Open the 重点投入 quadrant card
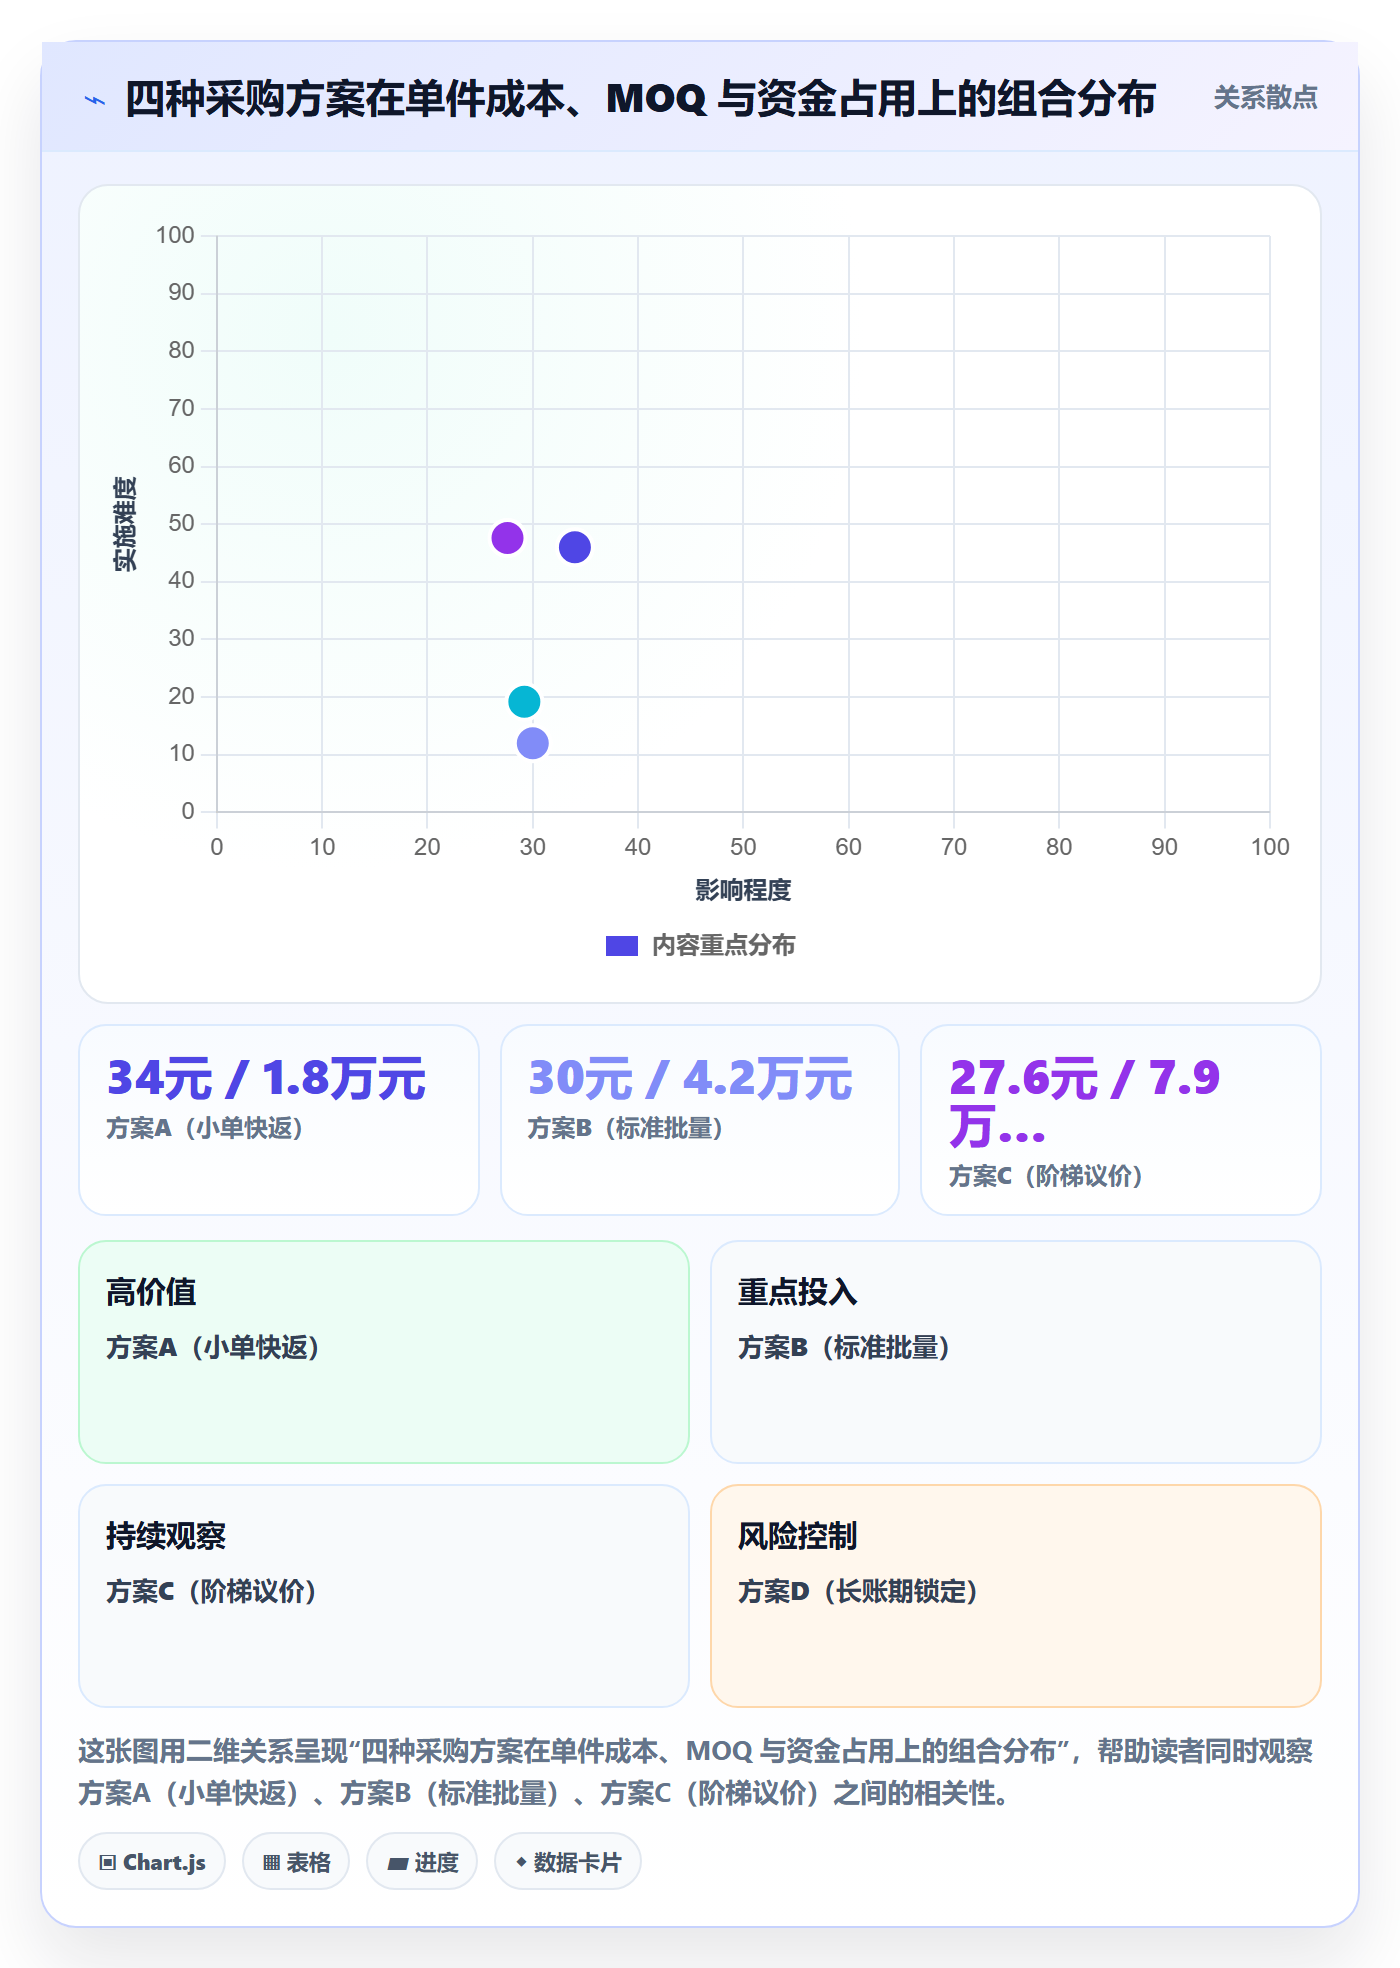This screenshot has height=1968, width=1400. tap(1016, 1352)
